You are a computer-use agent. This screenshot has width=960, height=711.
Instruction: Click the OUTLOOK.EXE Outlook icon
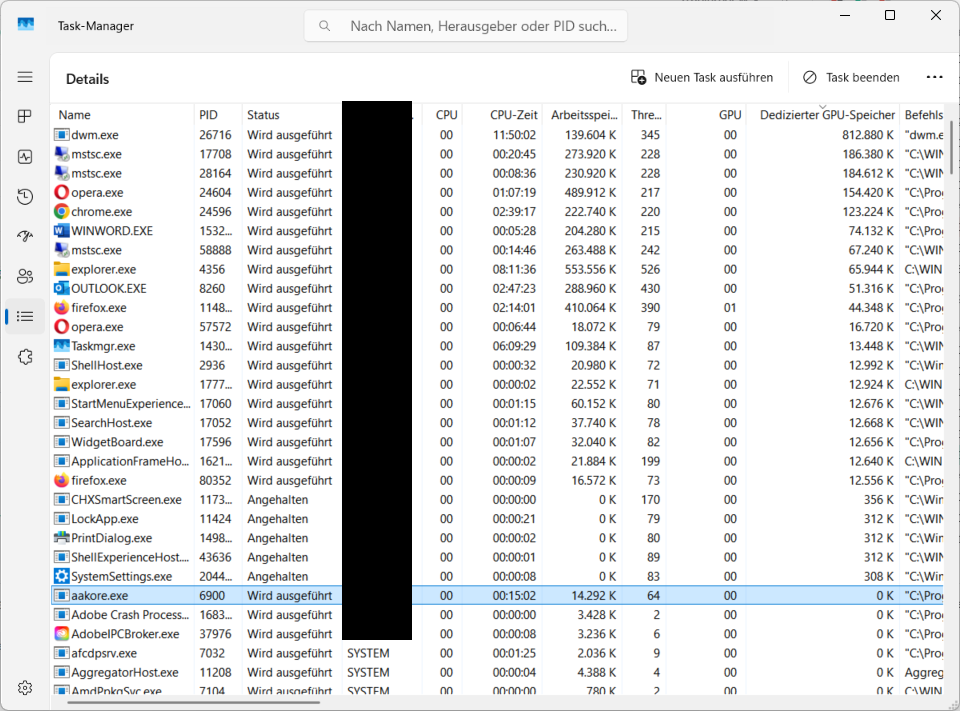(61, 288)
